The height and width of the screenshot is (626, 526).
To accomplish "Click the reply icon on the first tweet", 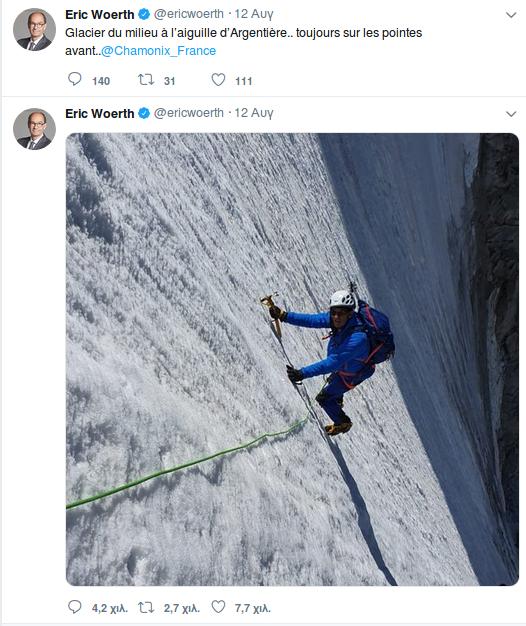I will [x=75, y=79].
